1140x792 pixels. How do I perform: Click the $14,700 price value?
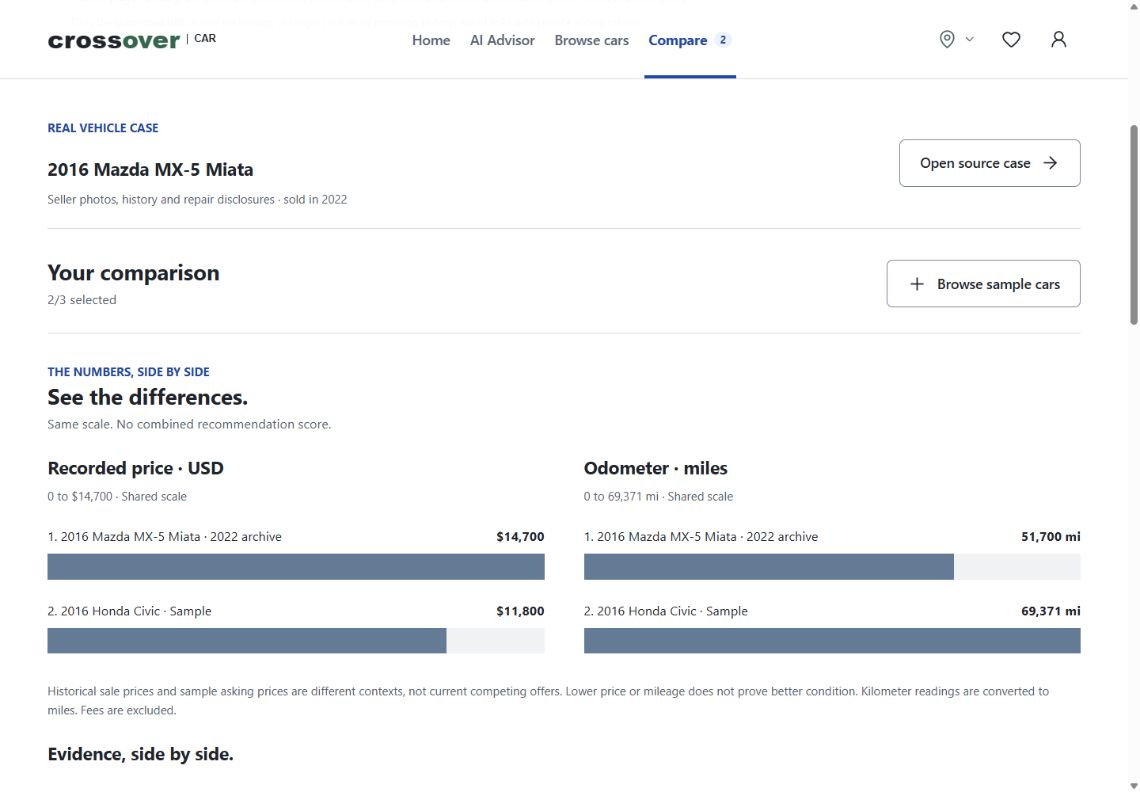521,537
